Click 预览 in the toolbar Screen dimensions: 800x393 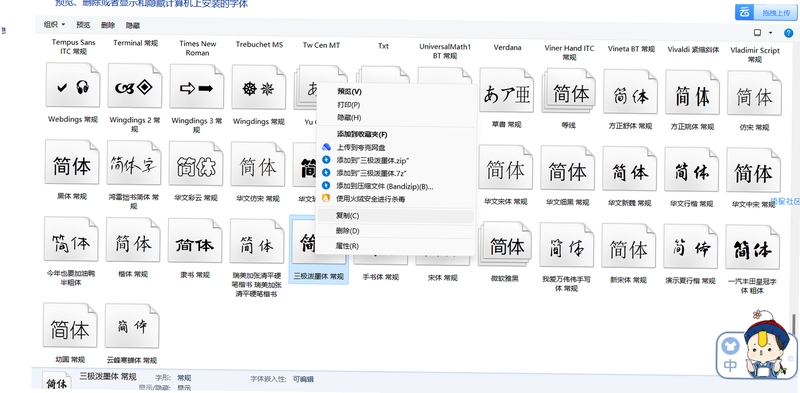[x=83, y=24]
